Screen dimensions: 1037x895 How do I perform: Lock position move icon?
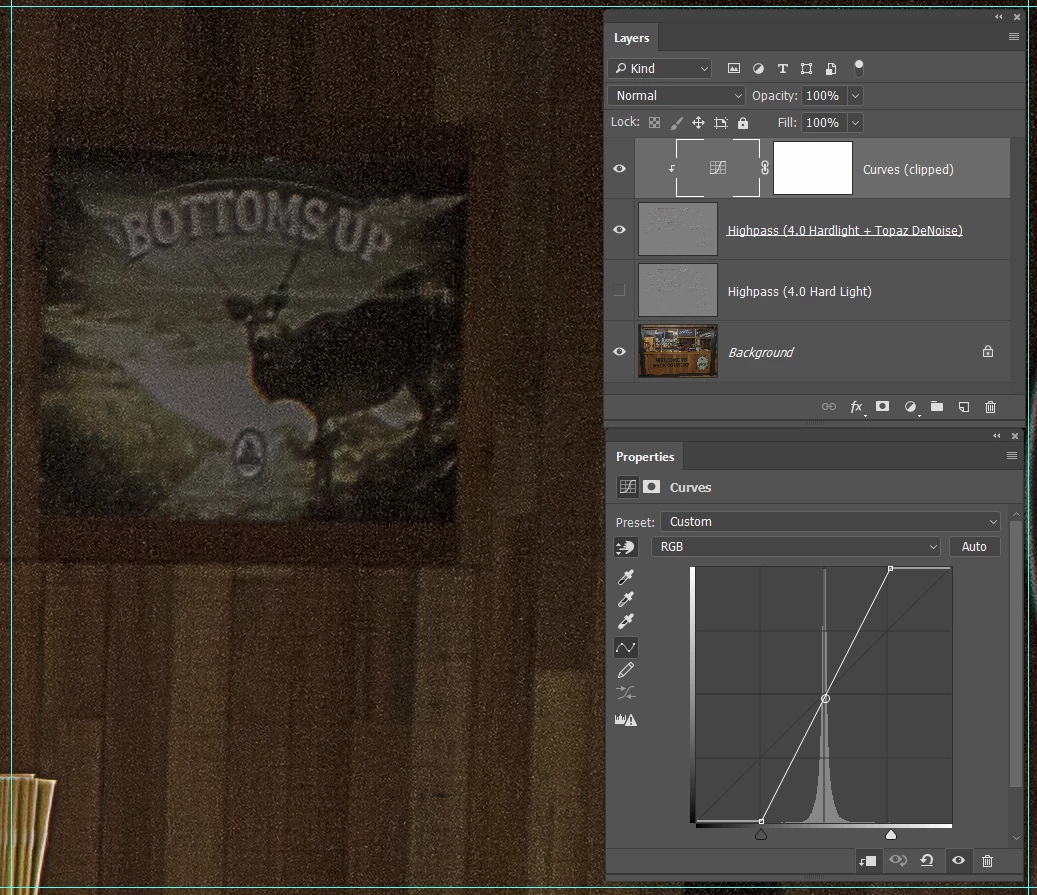[x=698, y=122]
